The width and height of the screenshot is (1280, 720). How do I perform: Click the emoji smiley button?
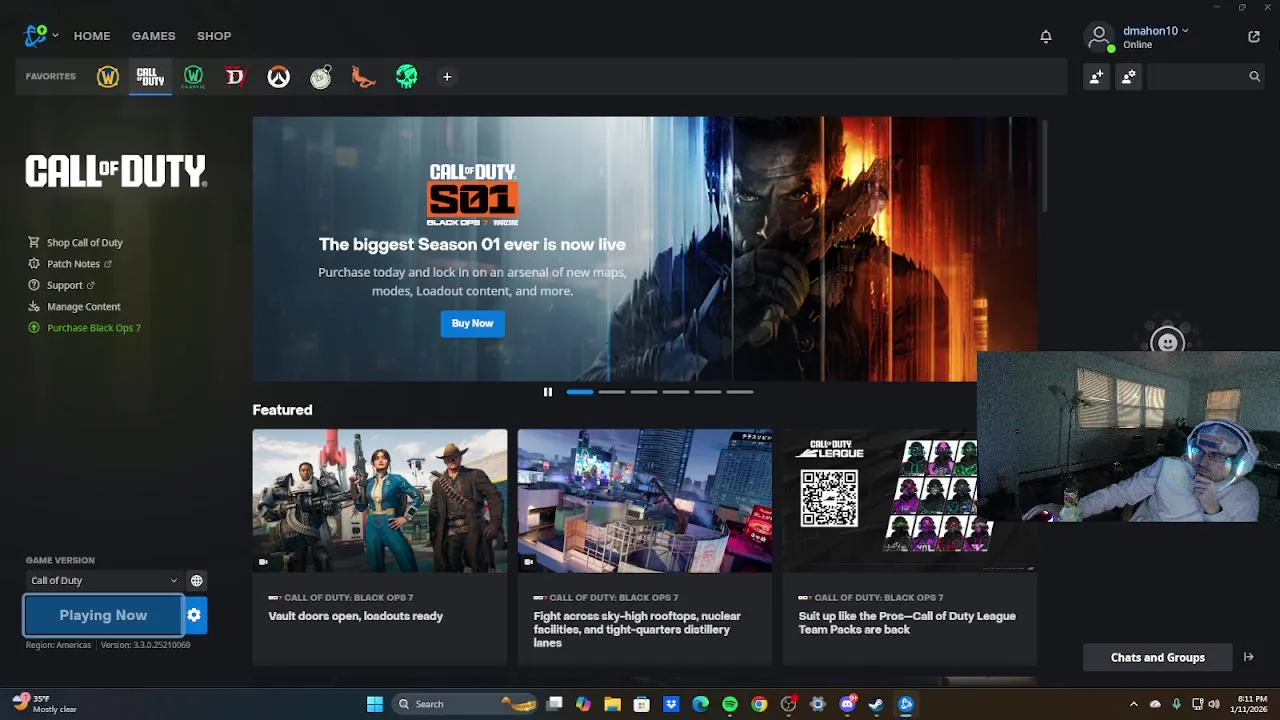click(x=1167, y=342)
